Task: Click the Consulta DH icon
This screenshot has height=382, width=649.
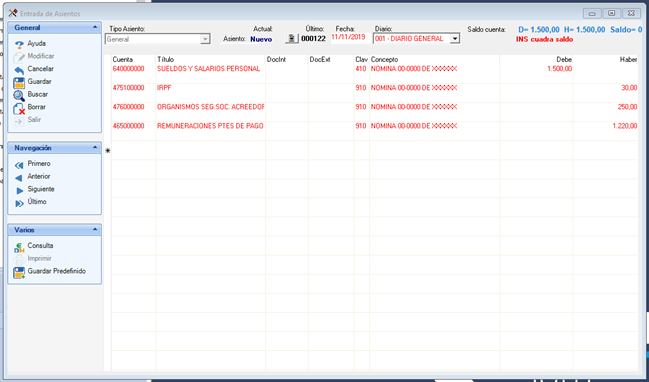Action: coord(19,247)
